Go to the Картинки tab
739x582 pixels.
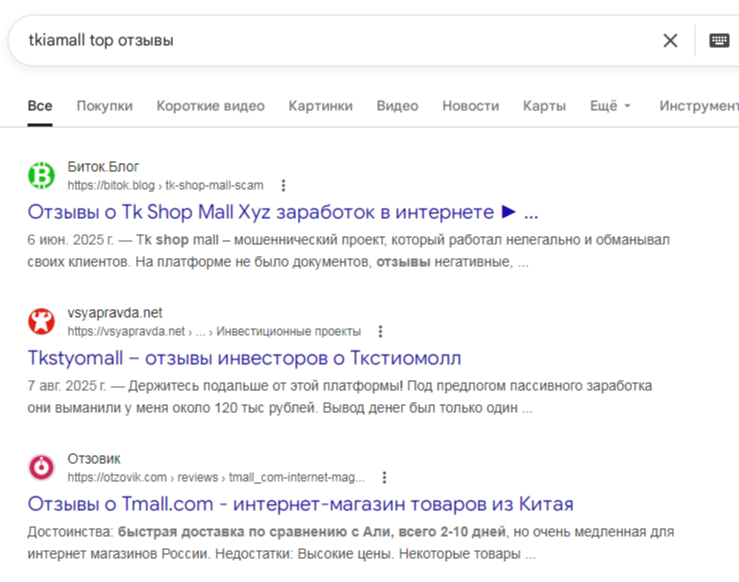pos(320,106)
